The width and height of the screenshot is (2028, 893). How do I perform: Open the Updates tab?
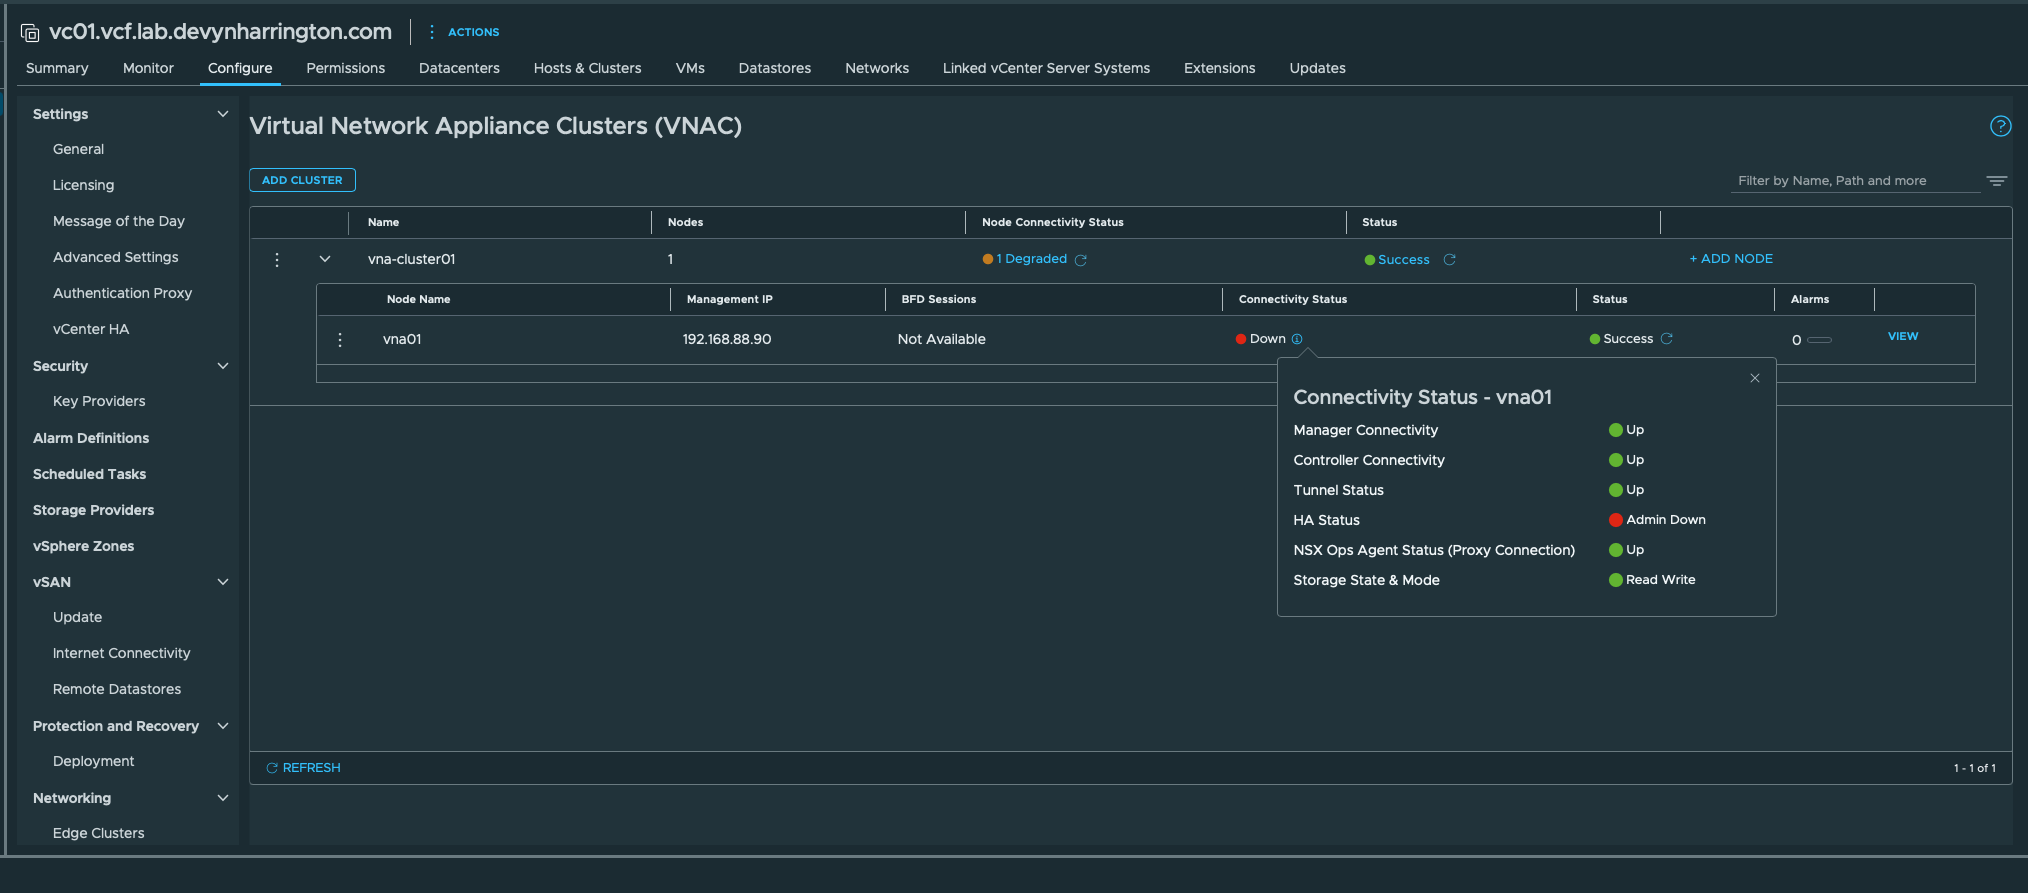(1317, 68)
